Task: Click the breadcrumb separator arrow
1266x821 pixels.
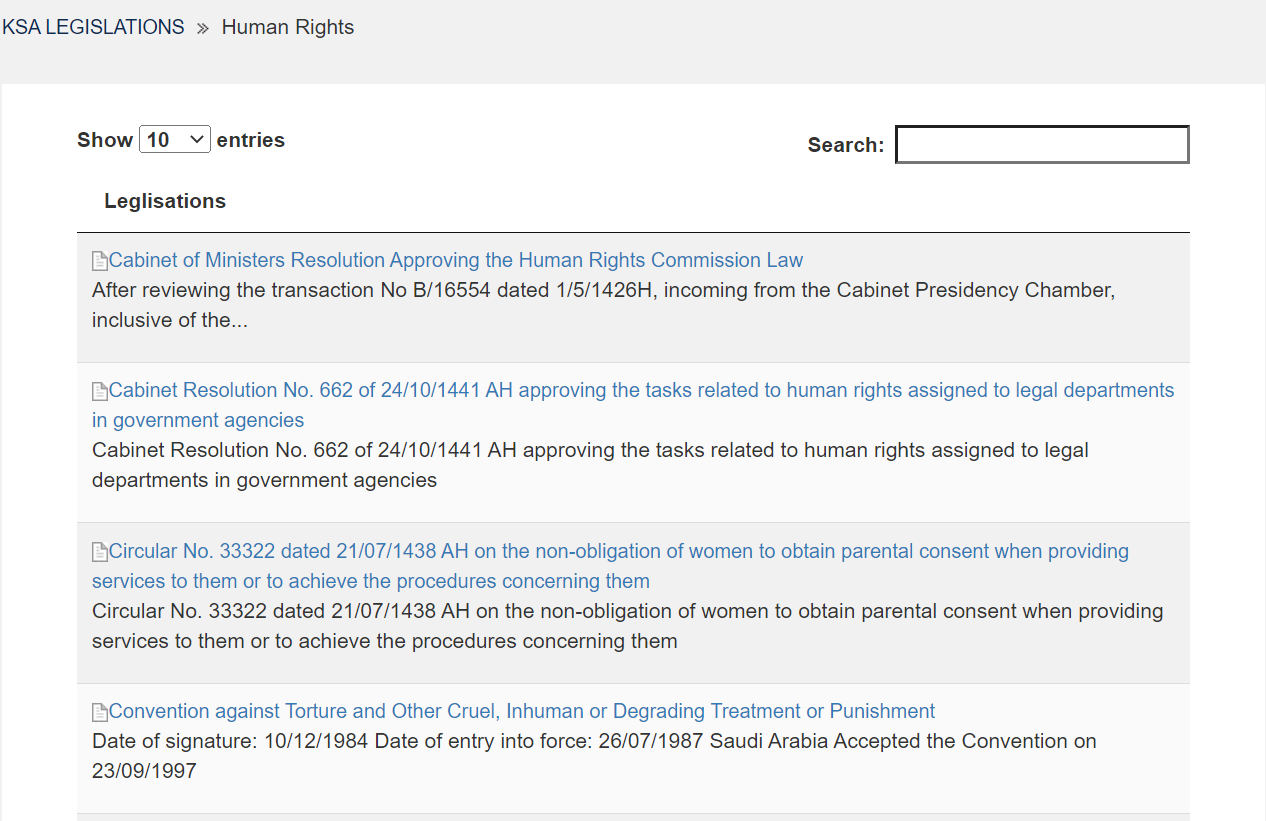Action: pos(202,28)
